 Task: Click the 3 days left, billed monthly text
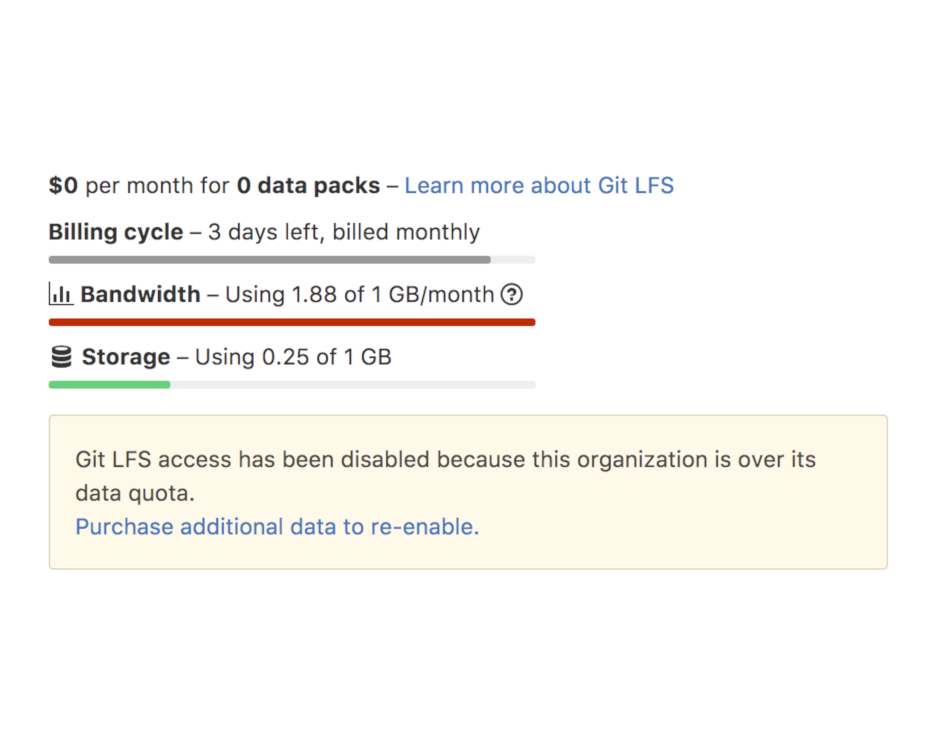pos(344,232)
